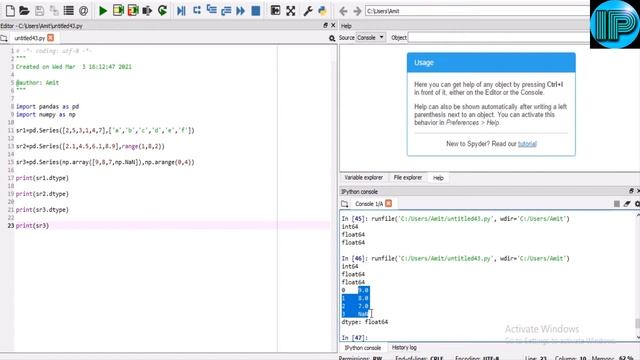Click dtype: float64 console output

[365, 322]
